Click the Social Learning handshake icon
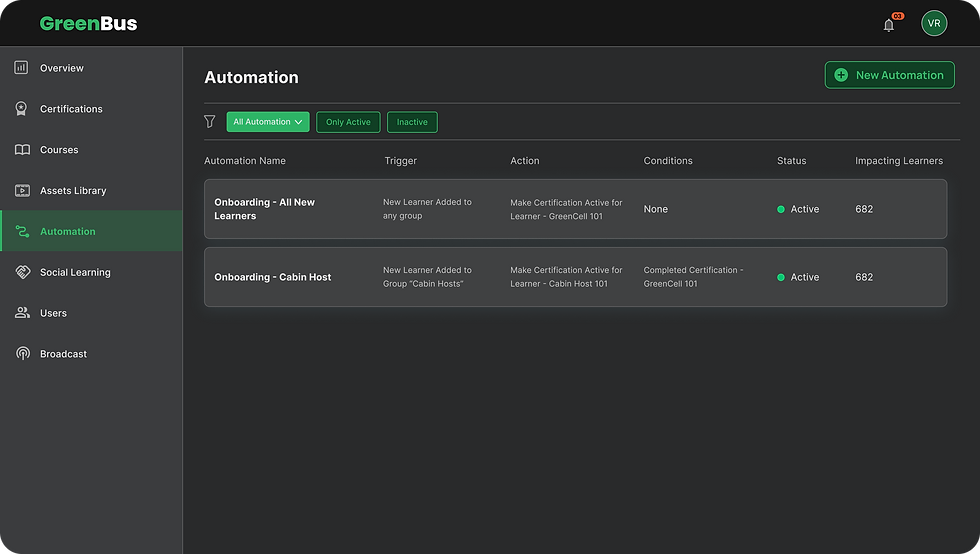980x554 pixels. click(x=21, y=272)
